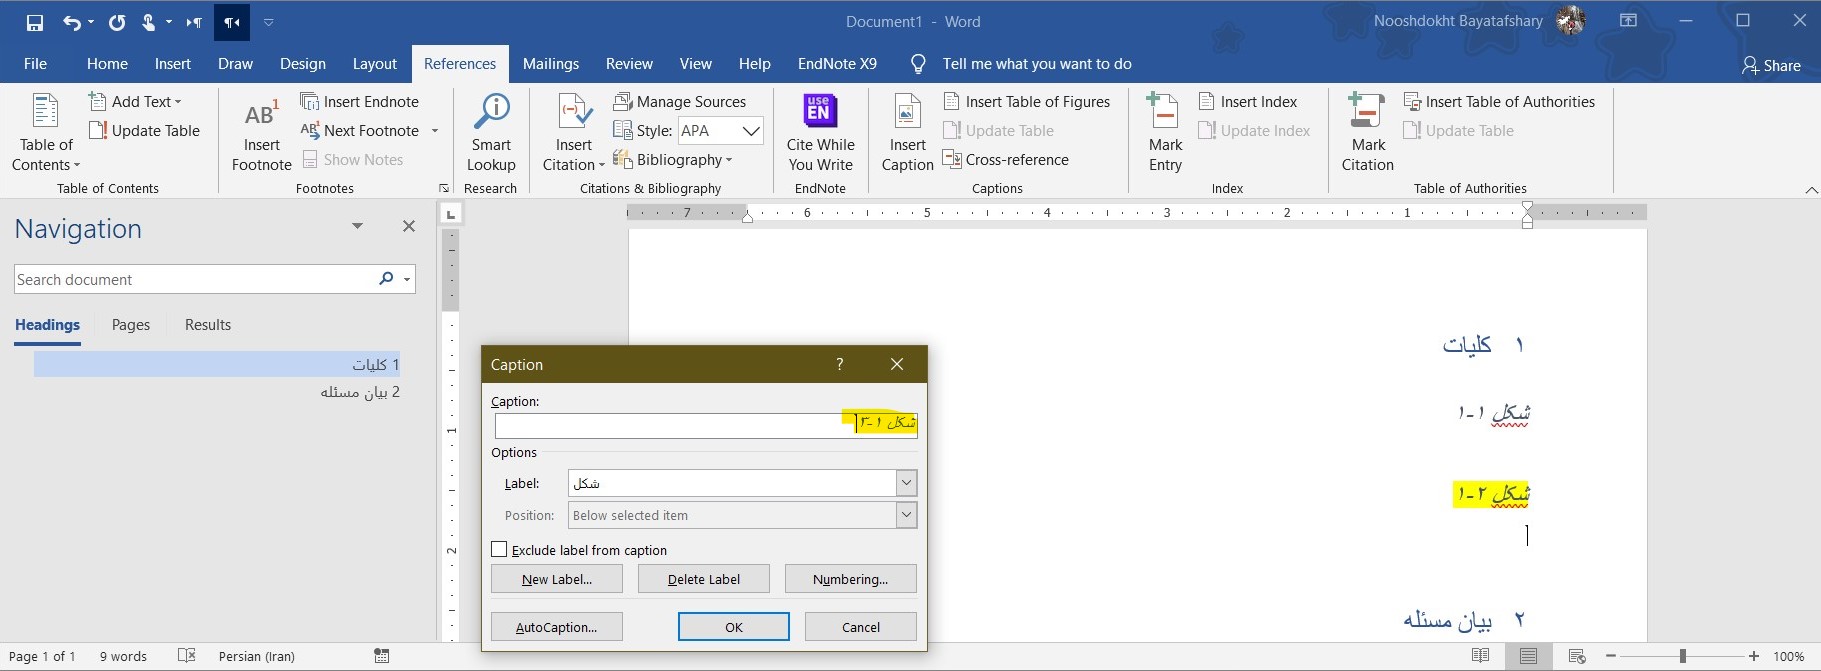Switch to the Insert tab
The height and width of the screenshot is (671, 1821).
[172, 64]
